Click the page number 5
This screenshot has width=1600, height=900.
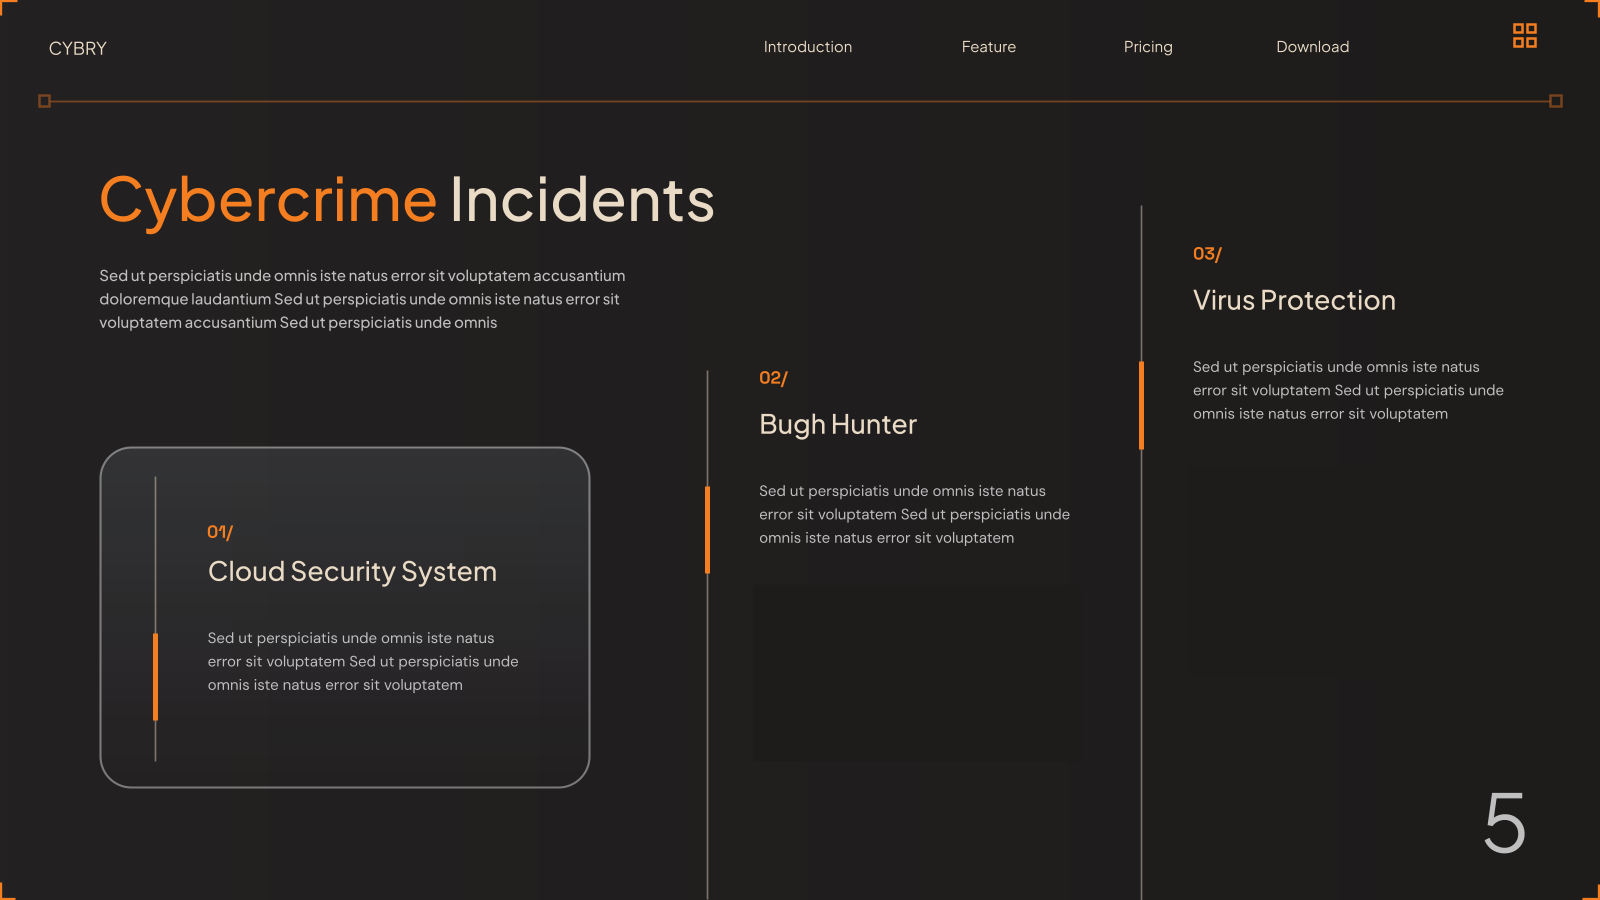[x=1504, y=823]
